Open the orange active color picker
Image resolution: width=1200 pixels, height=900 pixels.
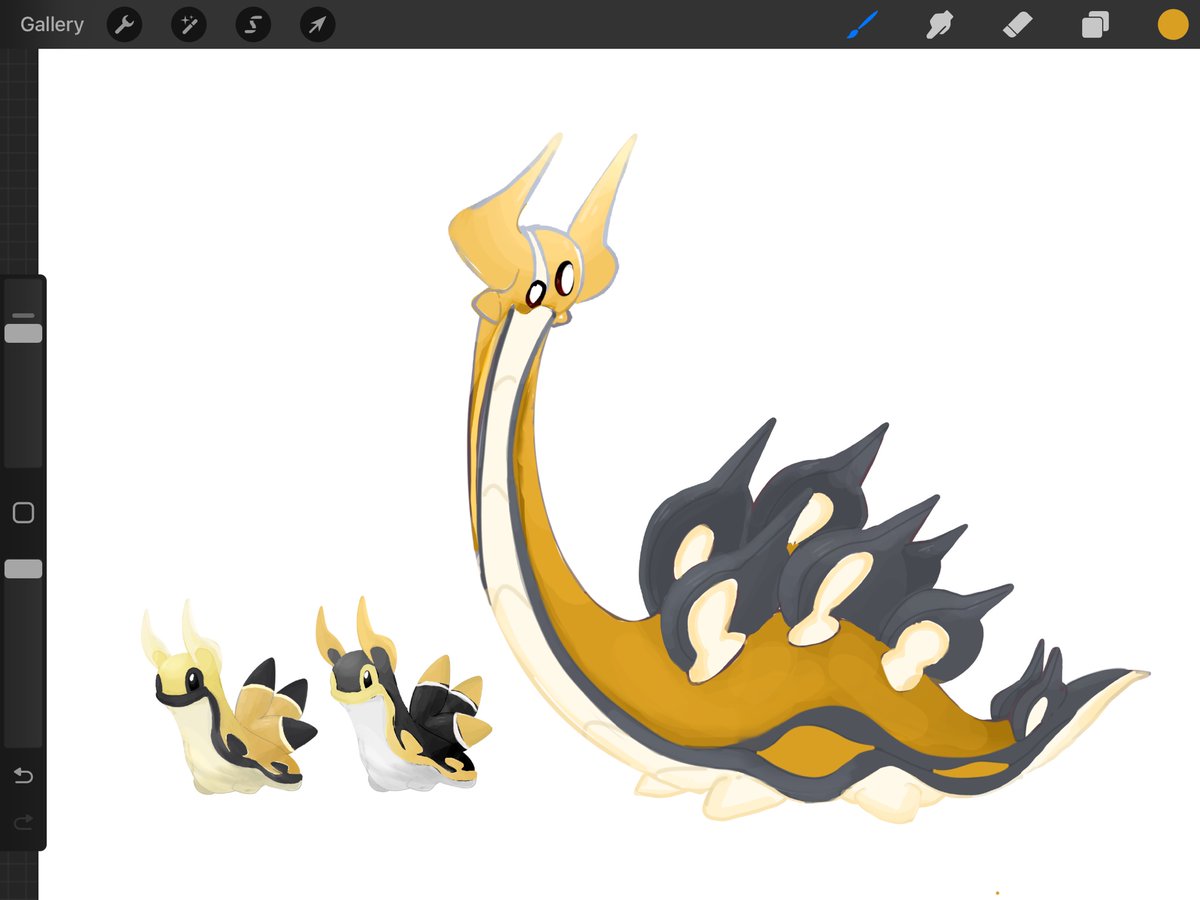click(1173, 24)
